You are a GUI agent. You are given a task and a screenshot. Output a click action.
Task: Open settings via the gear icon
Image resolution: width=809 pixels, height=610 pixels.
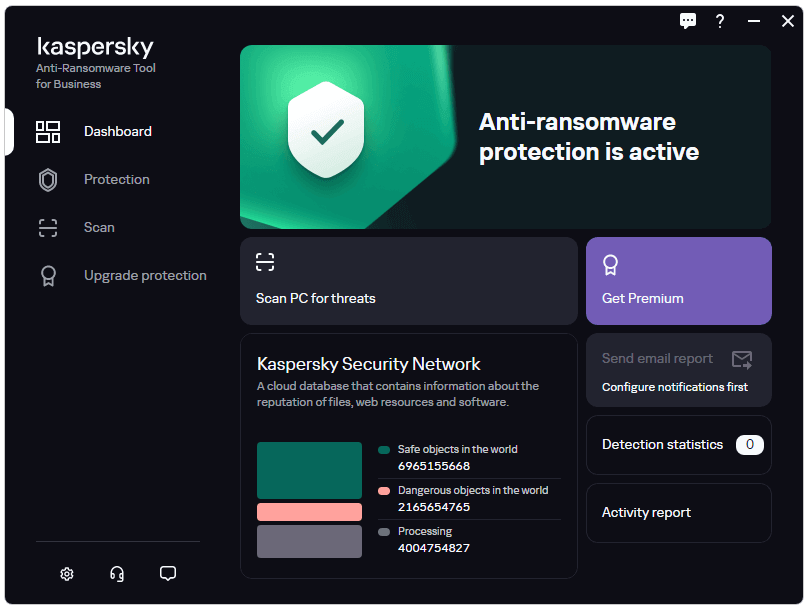tap(67, 574)
